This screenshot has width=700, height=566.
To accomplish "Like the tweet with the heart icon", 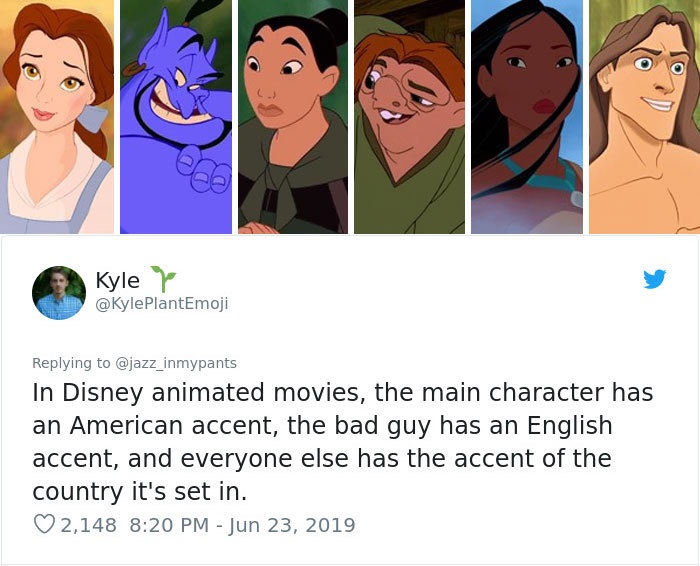I will [x=43, y=524].
